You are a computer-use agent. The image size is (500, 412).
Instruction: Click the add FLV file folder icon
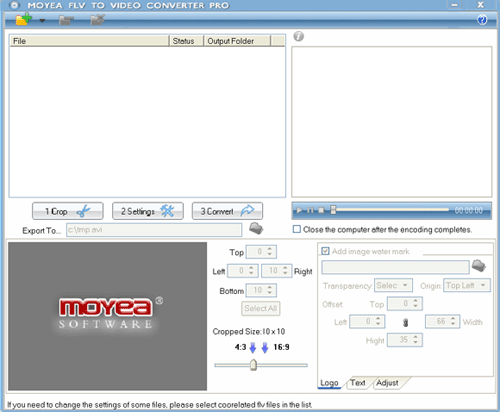click(23, 19)
